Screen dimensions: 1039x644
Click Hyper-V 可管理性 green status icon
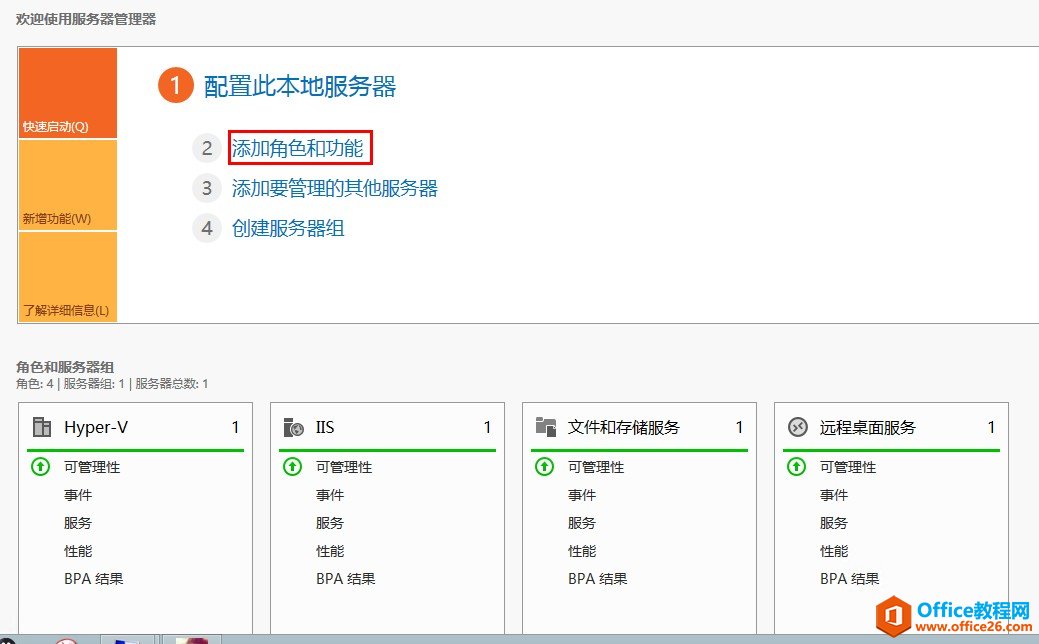coord(40,467)
